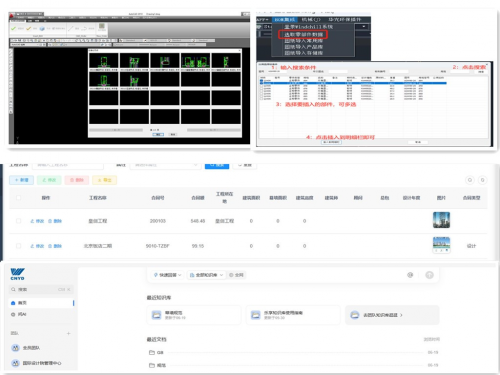
Task: Check the checkbox for contract 200103 row
Action: (x=18, y=221)
